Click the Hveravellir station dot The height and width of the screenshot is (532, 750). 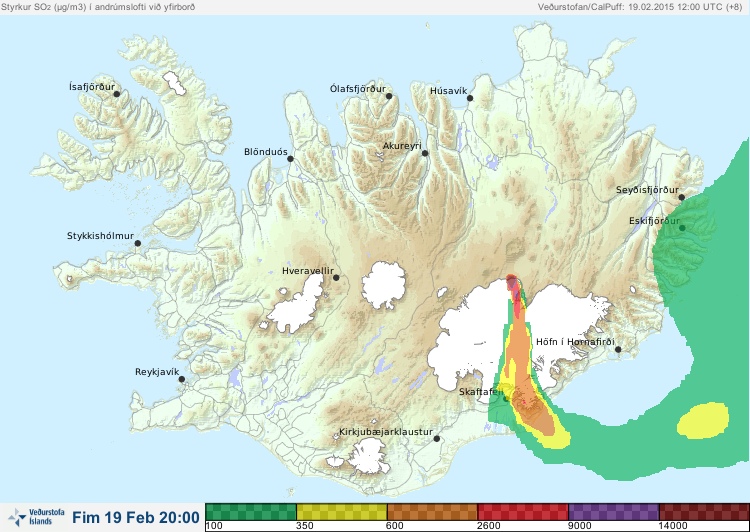[336, 277]
